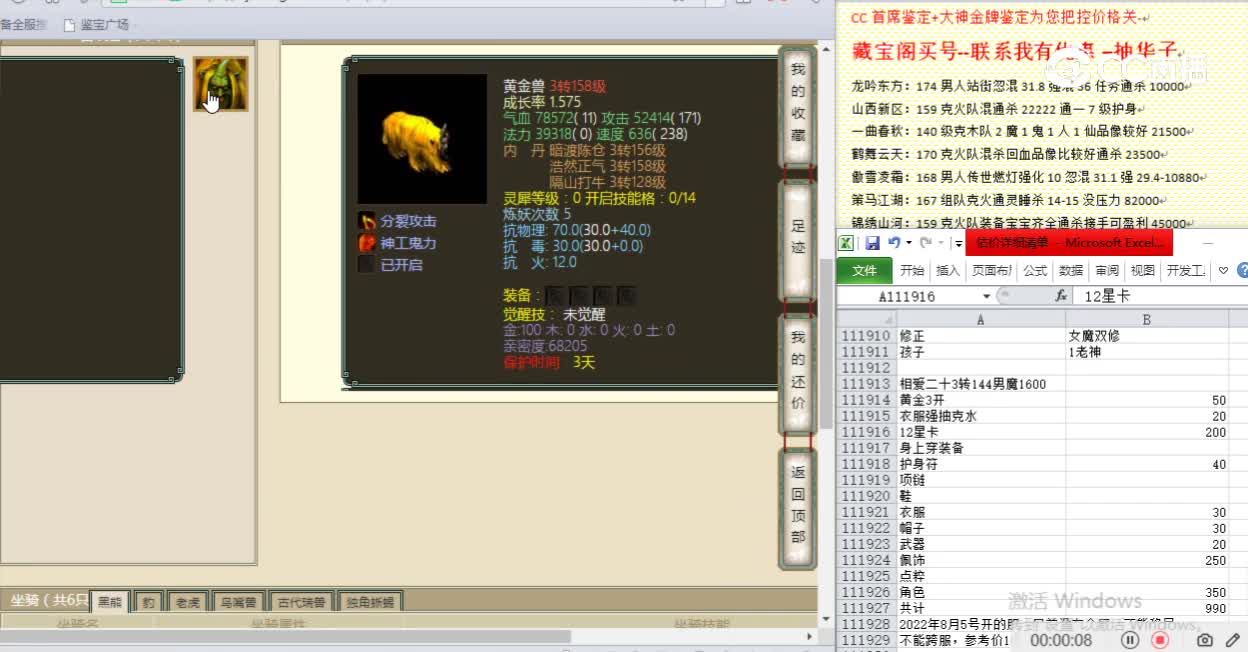This screenshot has height=652, width=1248.
Task: Open Excel 页面布局 ribbon tab
Action: coord(992,270)
